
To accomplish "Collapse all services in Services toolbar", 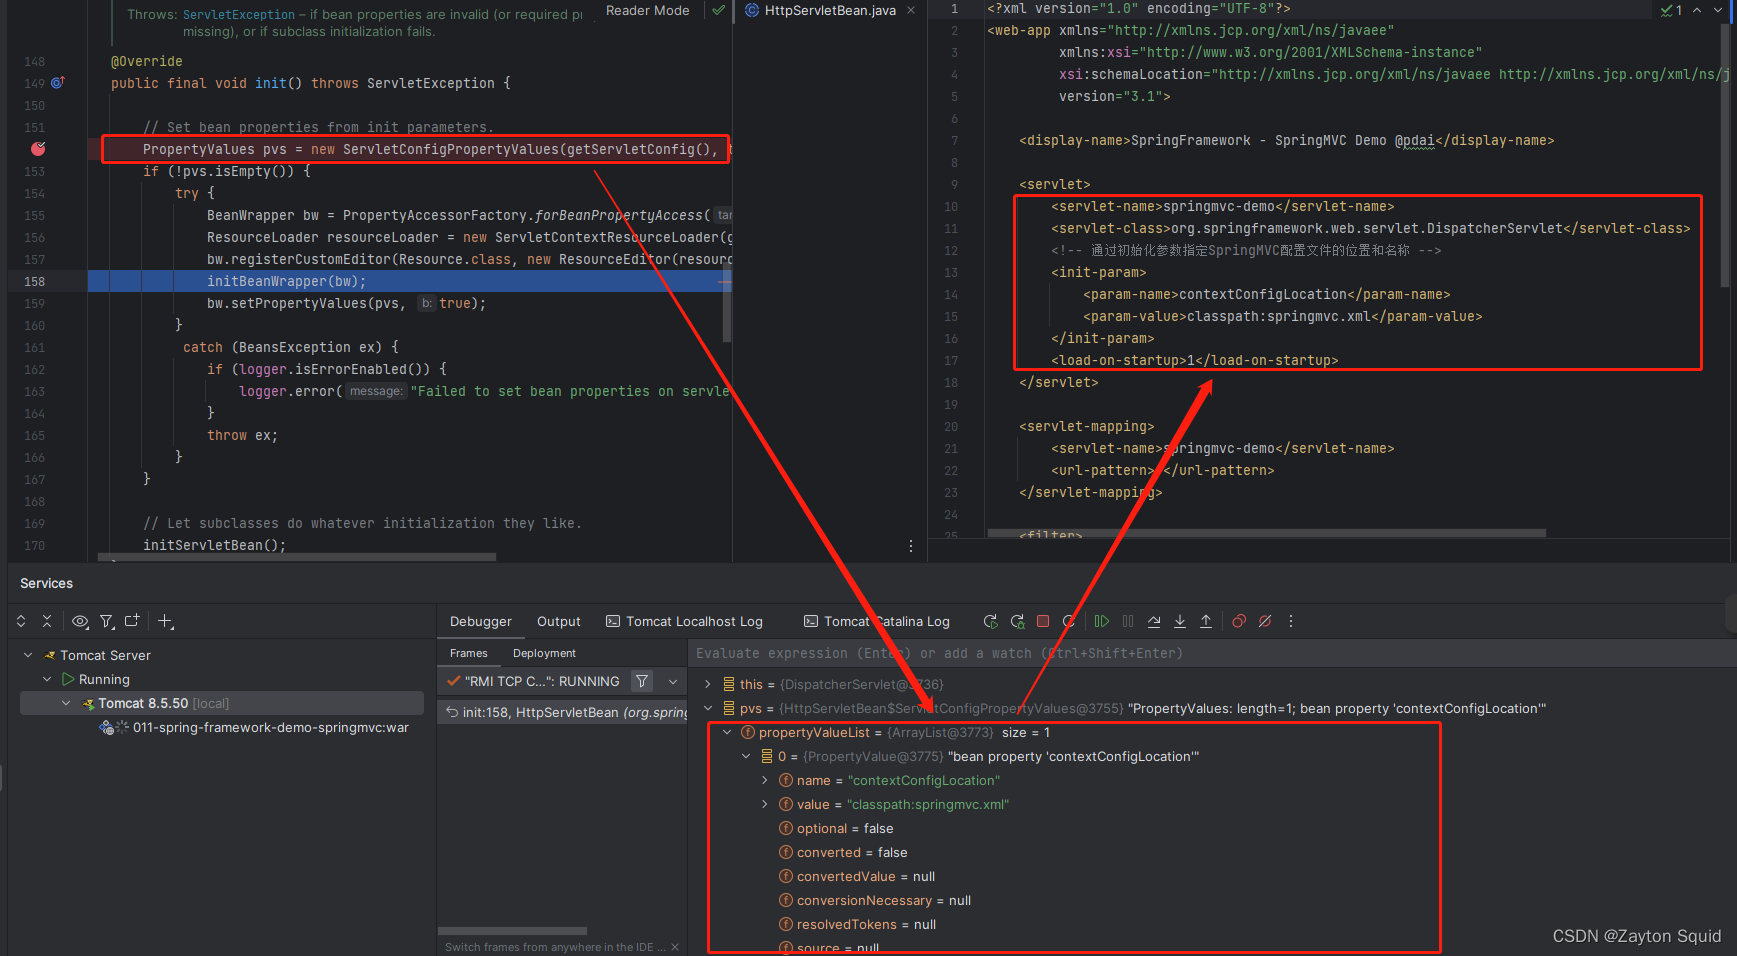I will [x=47, y=621].
